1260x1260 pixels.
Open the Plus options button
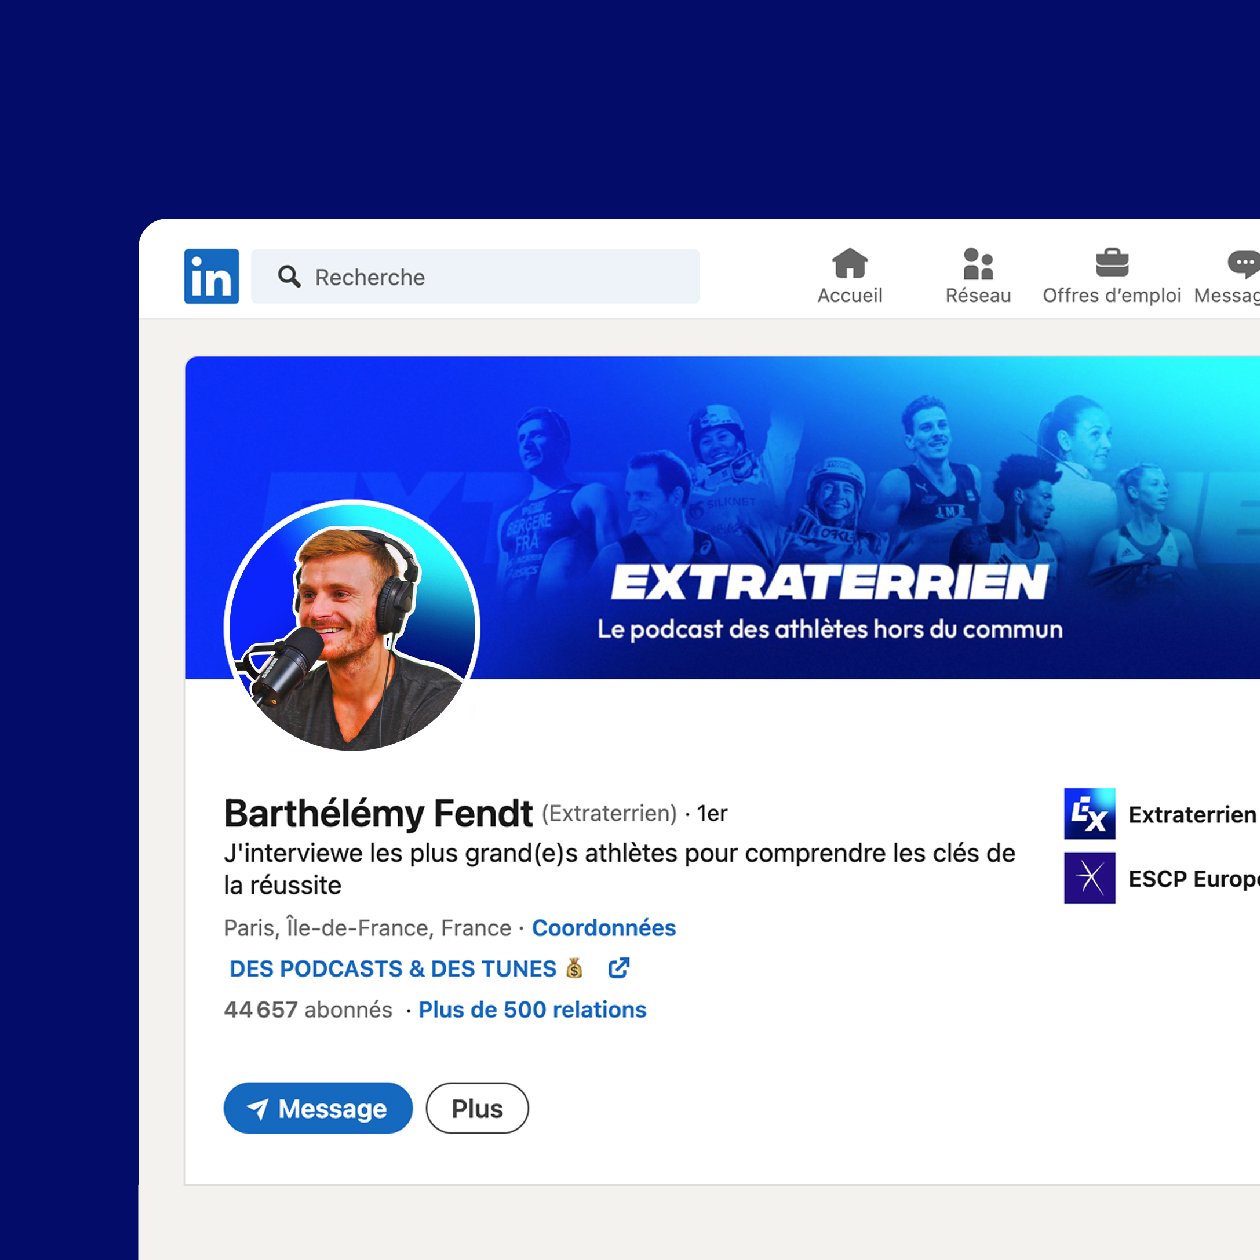[x=477, y=1108]
